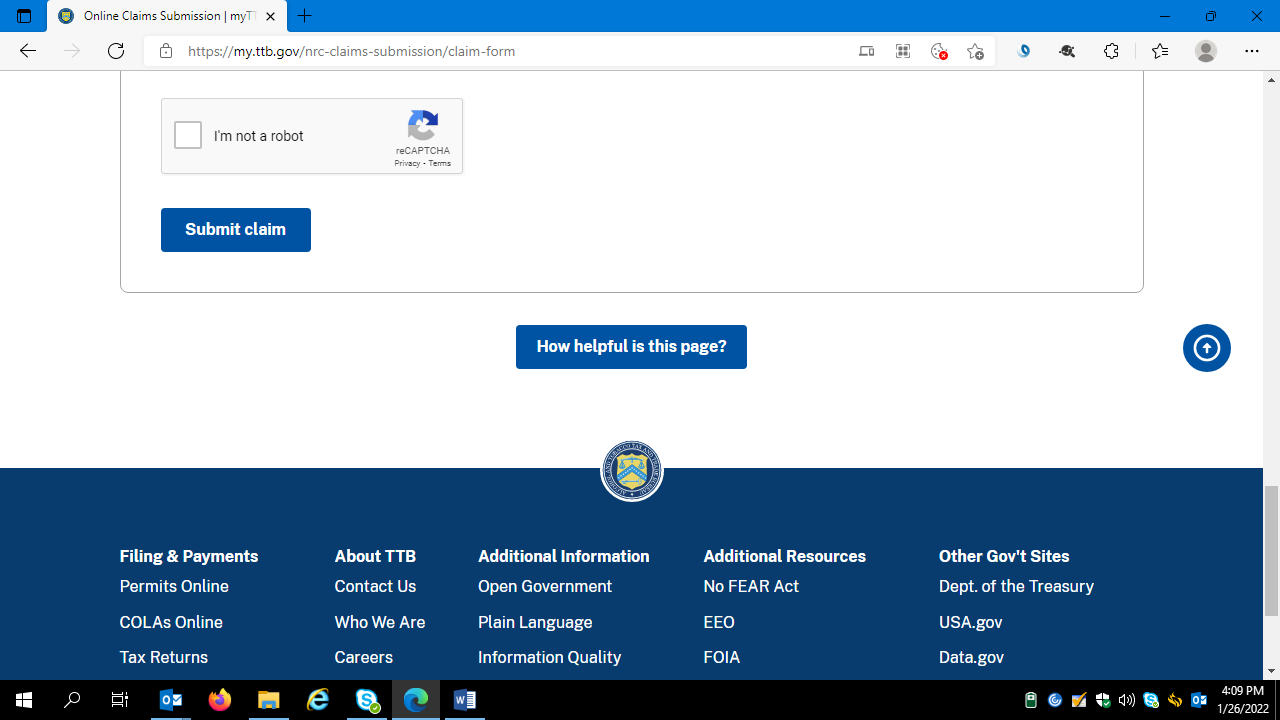Open Microsoft Word from the taskbar
1280x720 pixels.
[x=464, y=700]
